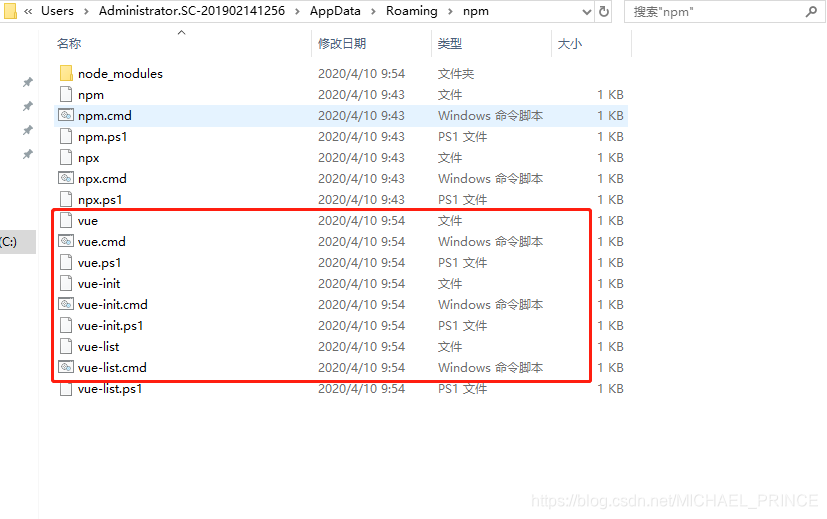Select the vue-init file icon
The height and width of the screenshot is (519, 827).
tap(66, 283)
